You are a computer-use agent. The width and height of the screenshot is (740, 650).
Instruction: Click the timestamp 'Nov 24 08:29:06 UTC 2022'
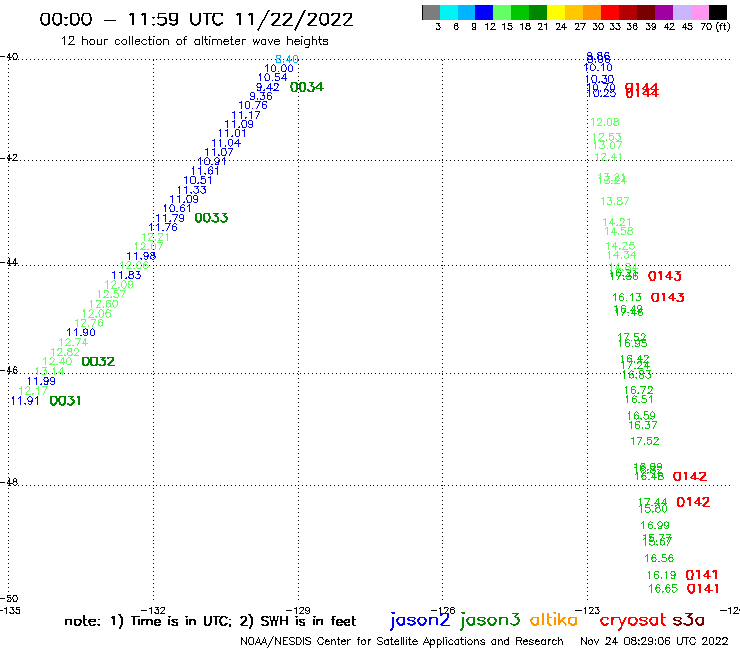click(x=654, y=642)
